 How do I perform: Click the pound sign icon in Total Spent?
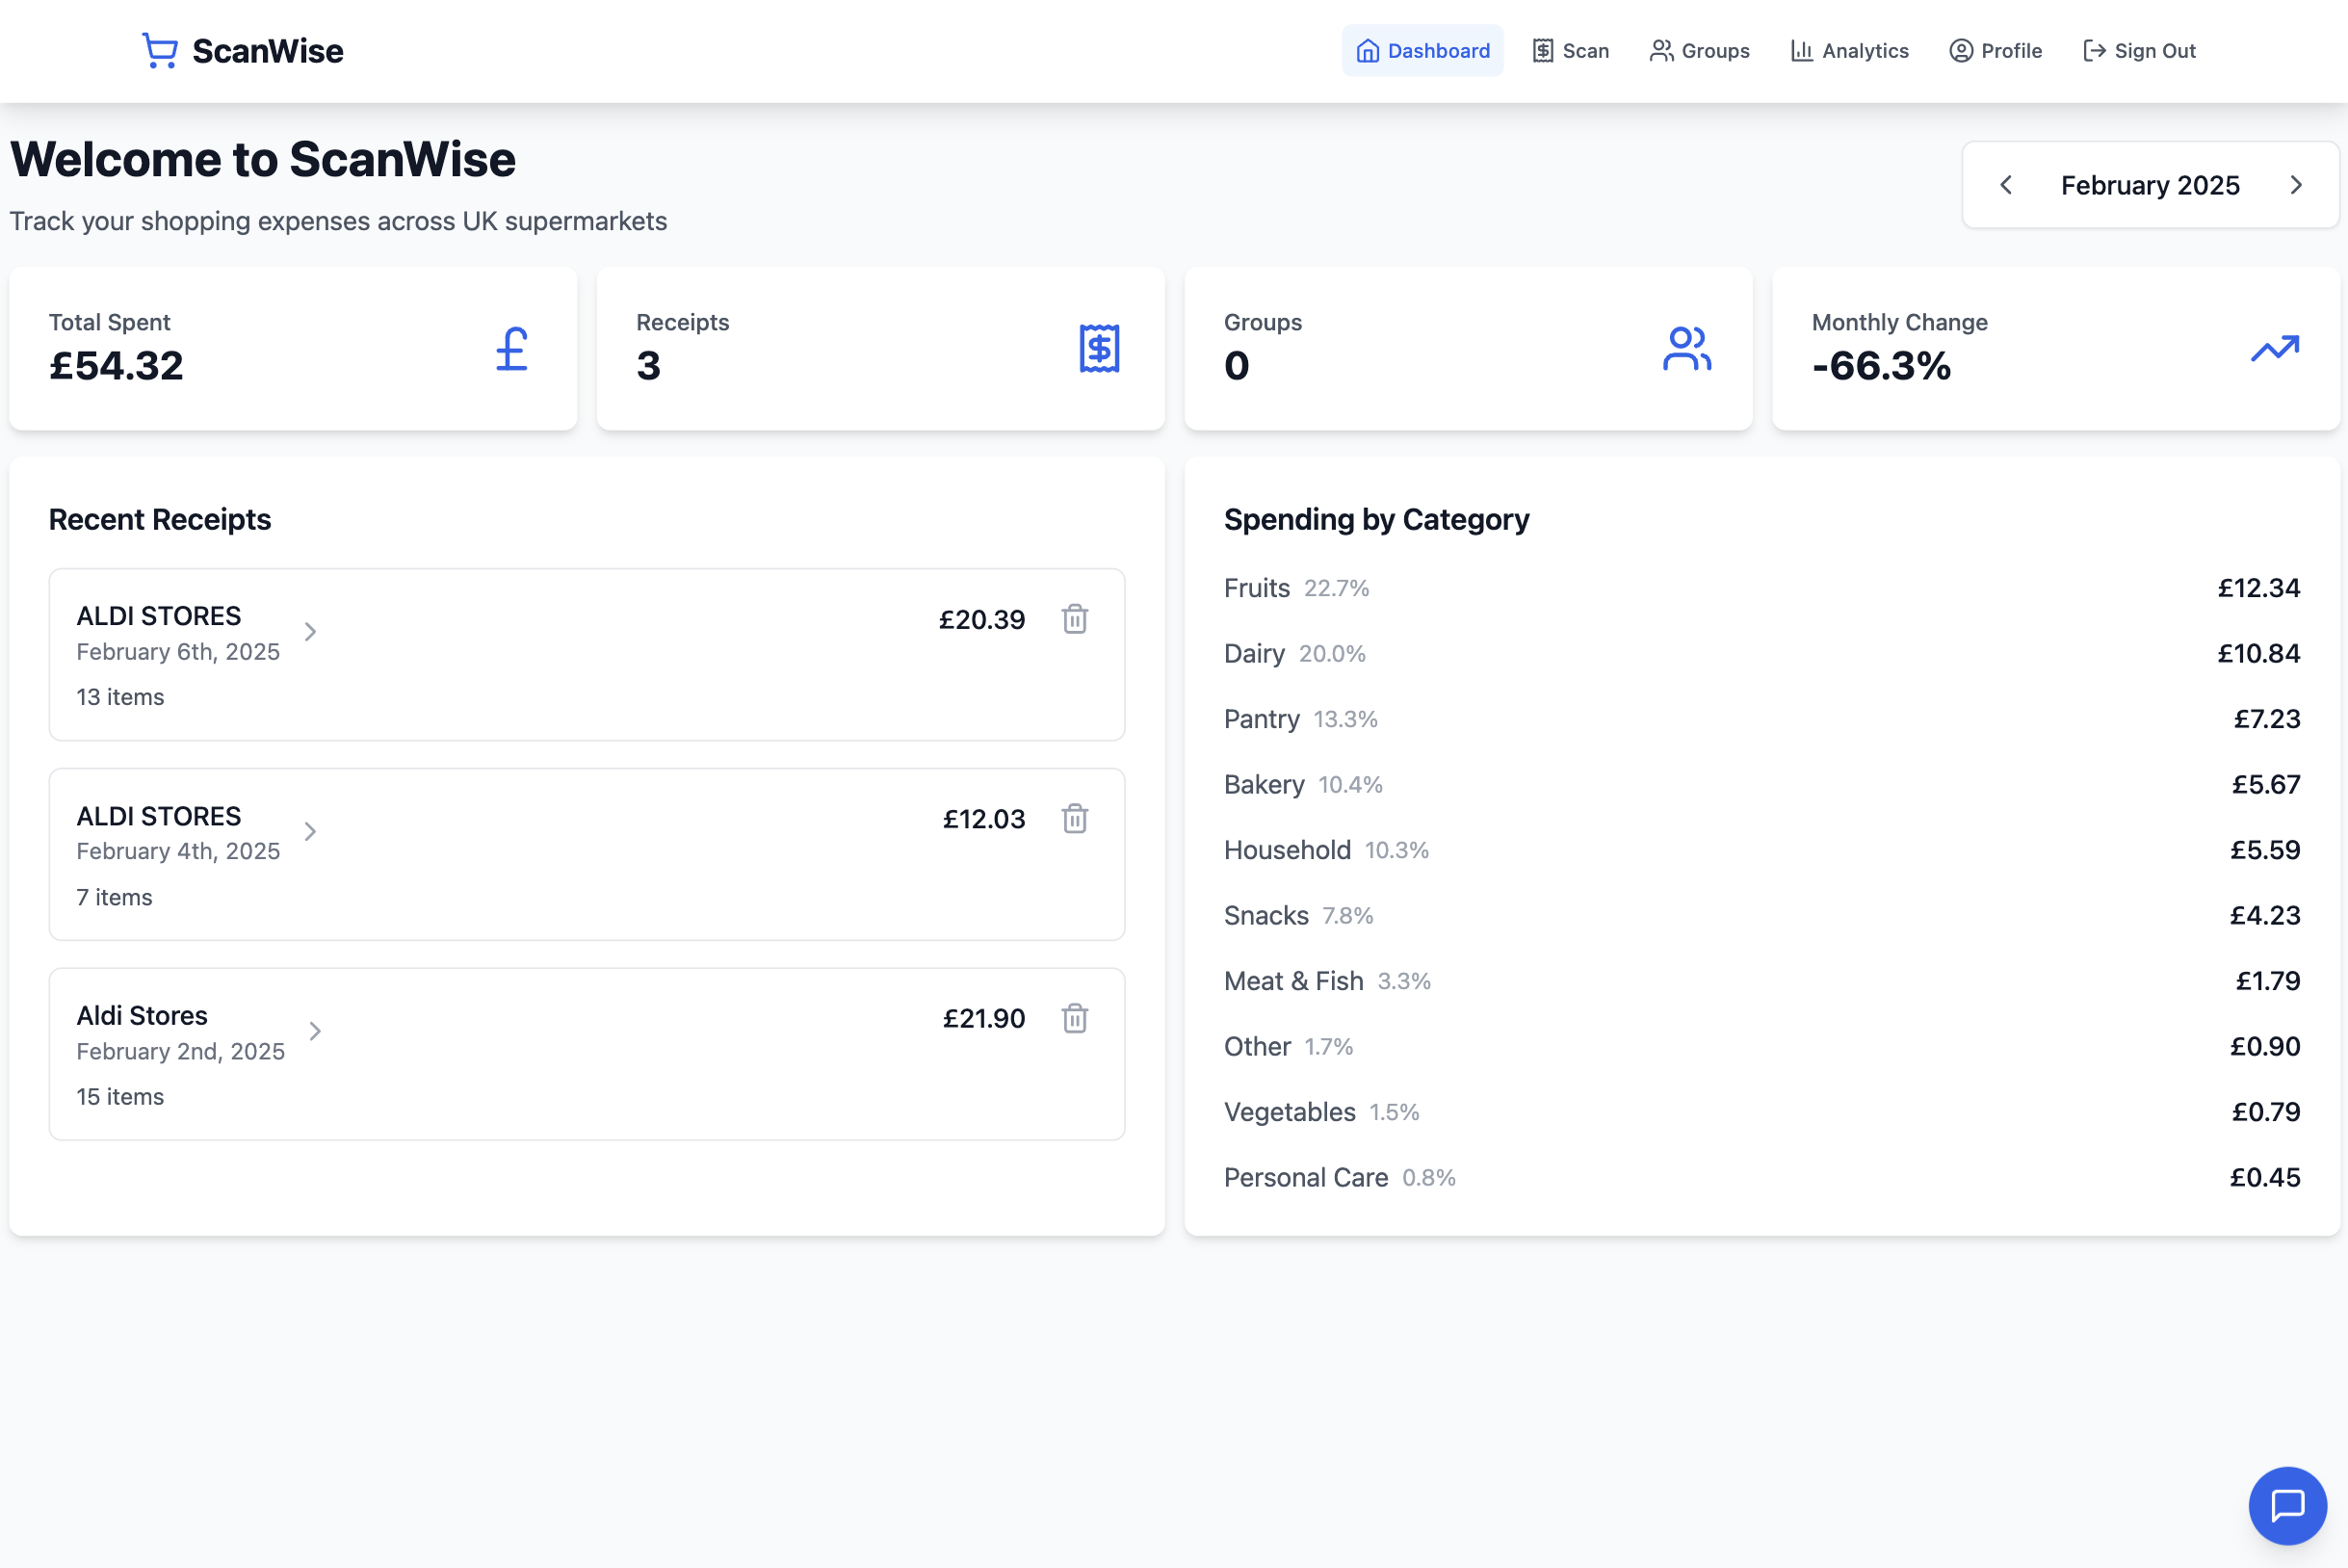click(512, 349)
